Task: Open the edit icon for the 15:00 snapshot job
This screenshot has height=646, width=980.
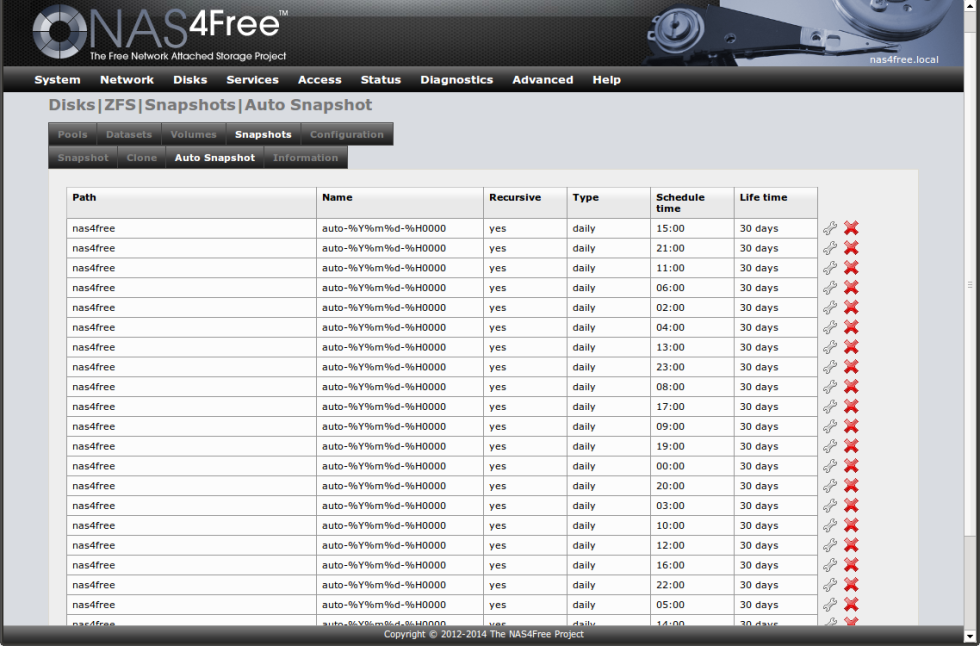Action: tap(829, 228)
